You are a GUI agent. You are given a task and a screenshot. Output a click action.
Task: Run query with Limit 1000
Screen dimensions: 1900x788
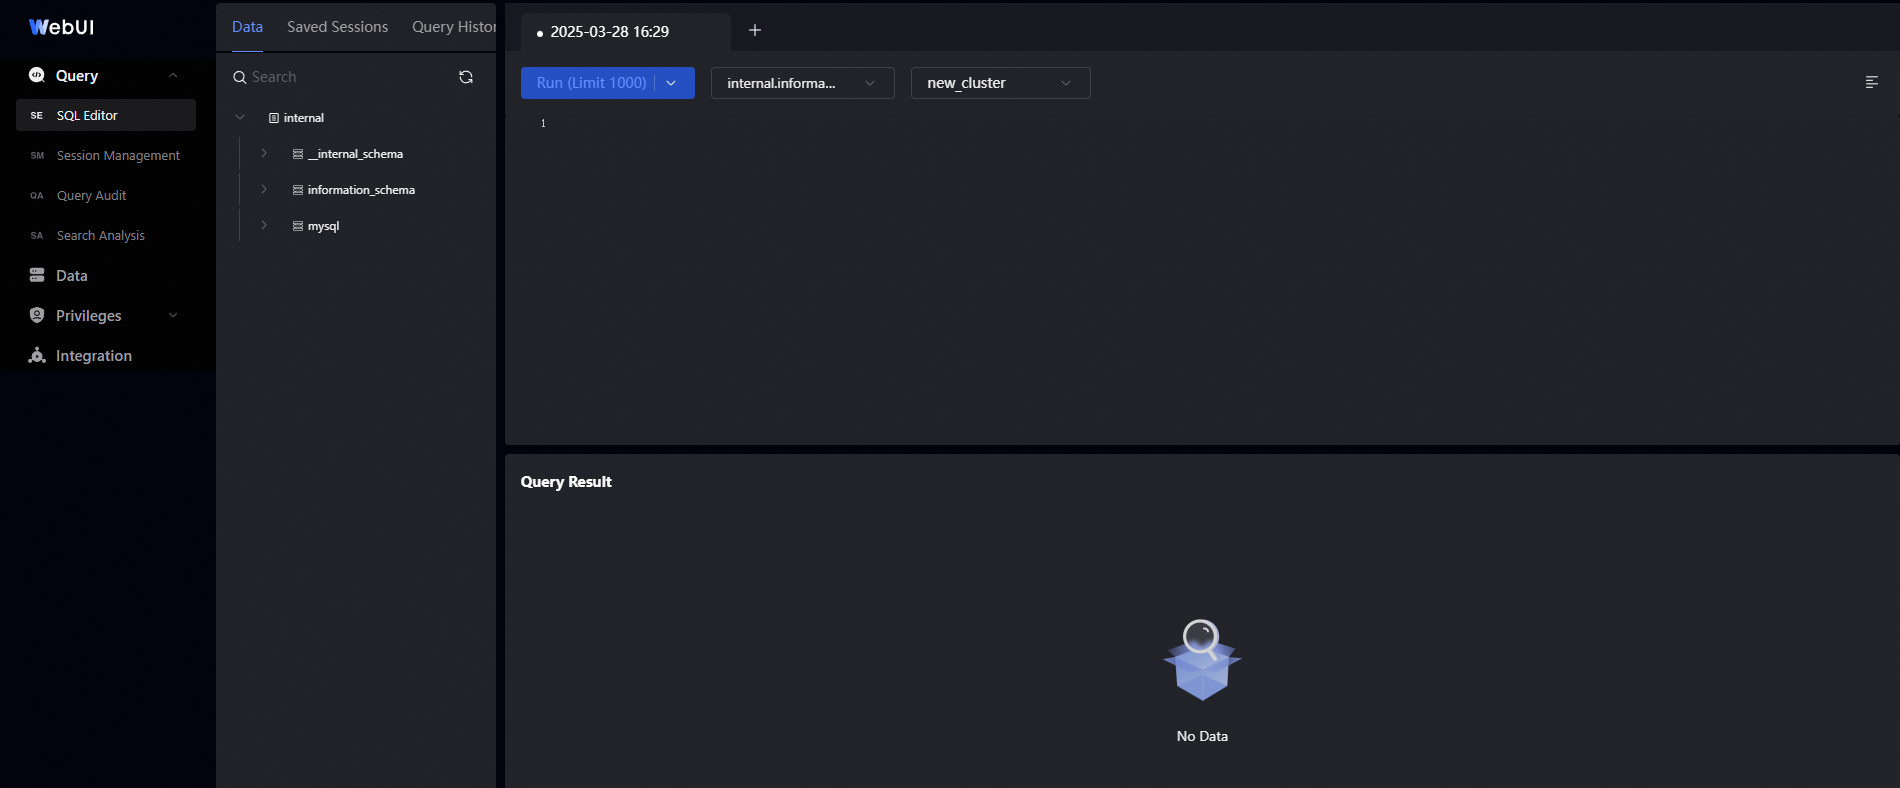591,83
